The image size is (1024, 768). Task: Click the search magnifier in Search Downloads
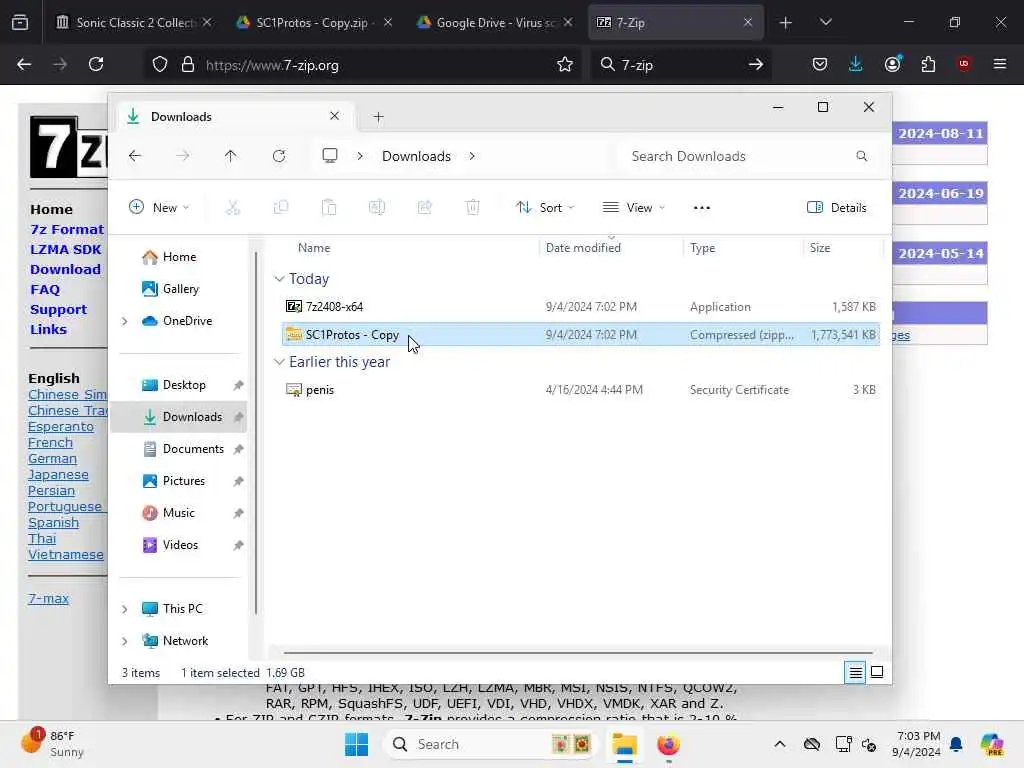861,156
